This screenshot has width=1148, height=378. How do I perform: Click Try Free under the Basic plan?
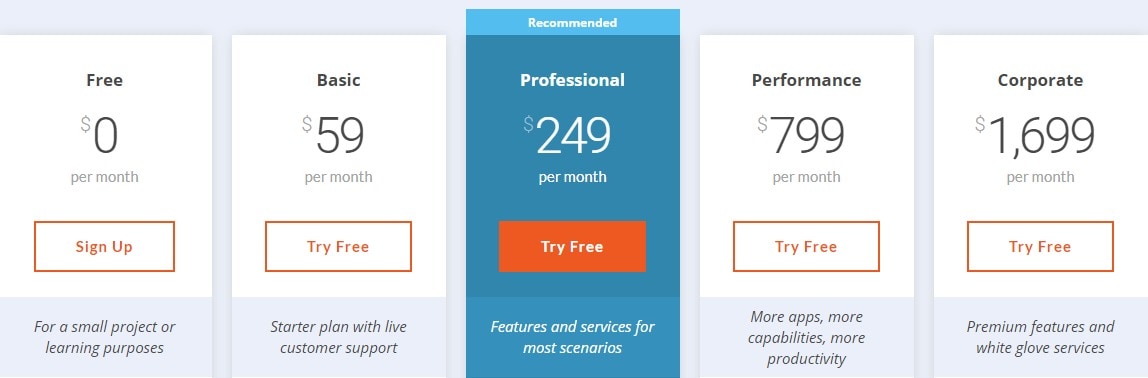pos(338,247)
